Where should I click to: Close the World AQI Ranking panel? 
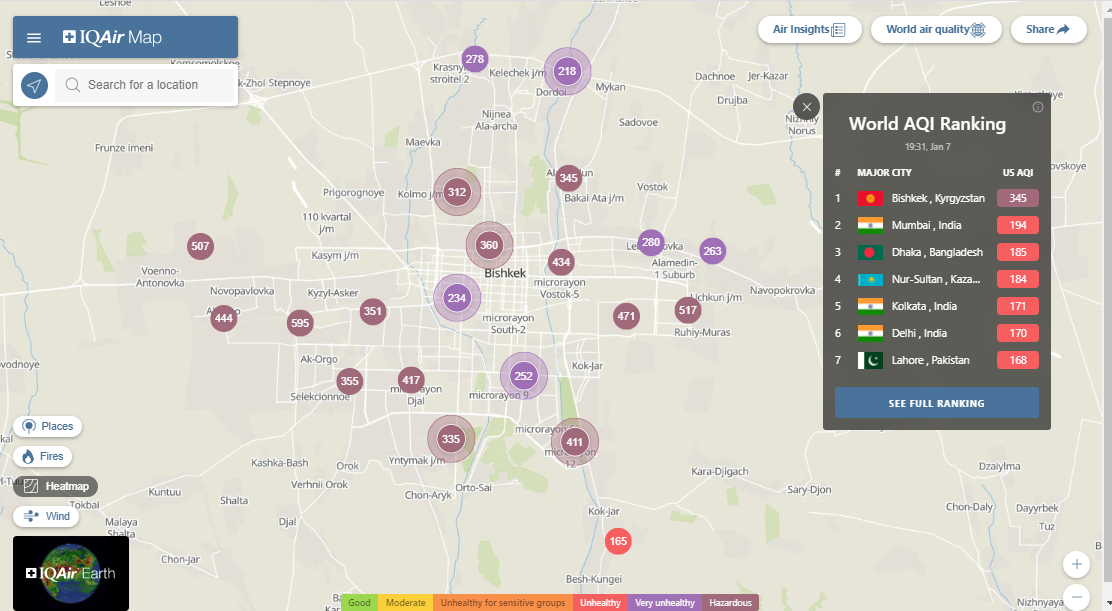pos(806,107)
